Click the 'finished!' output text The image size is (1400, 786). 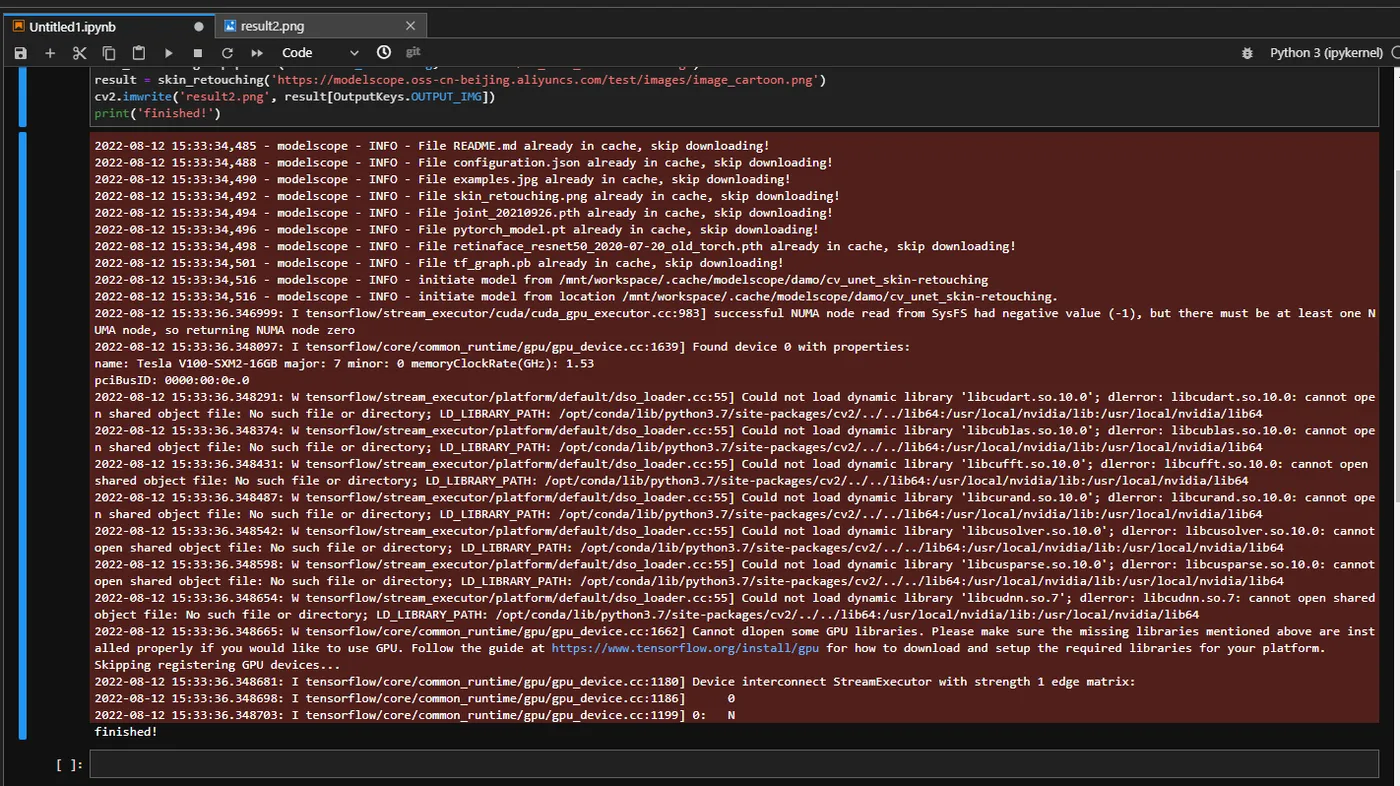click(x=126, y=732)
